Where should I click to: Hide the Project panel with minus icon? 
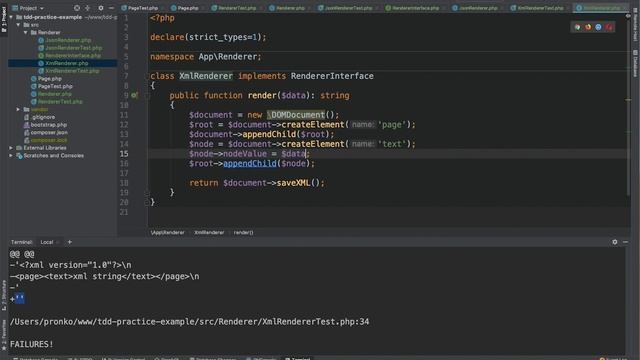[111, 8]
